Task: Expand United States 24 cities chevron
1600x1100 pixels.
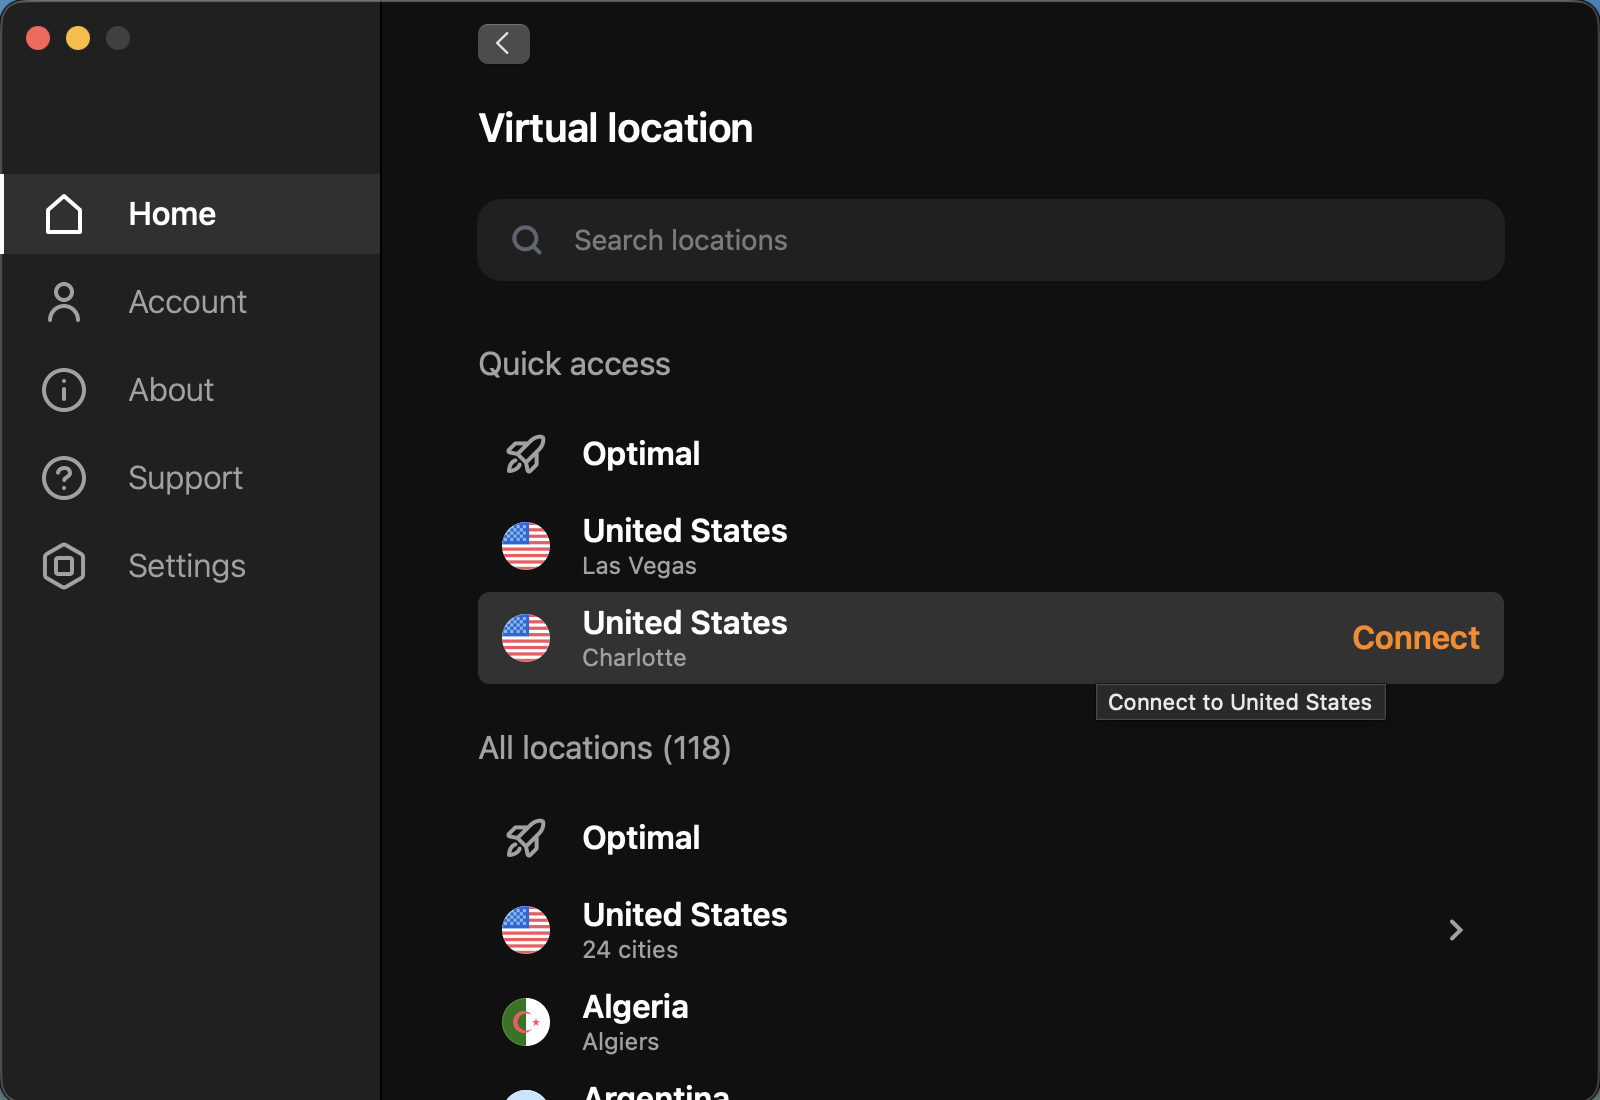Action: point(1456,930)
